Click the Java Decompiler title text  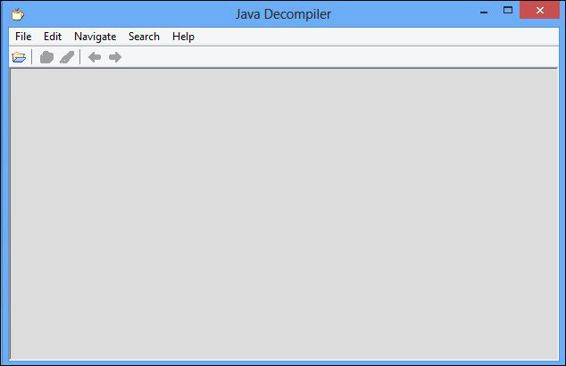coord(283,14)
